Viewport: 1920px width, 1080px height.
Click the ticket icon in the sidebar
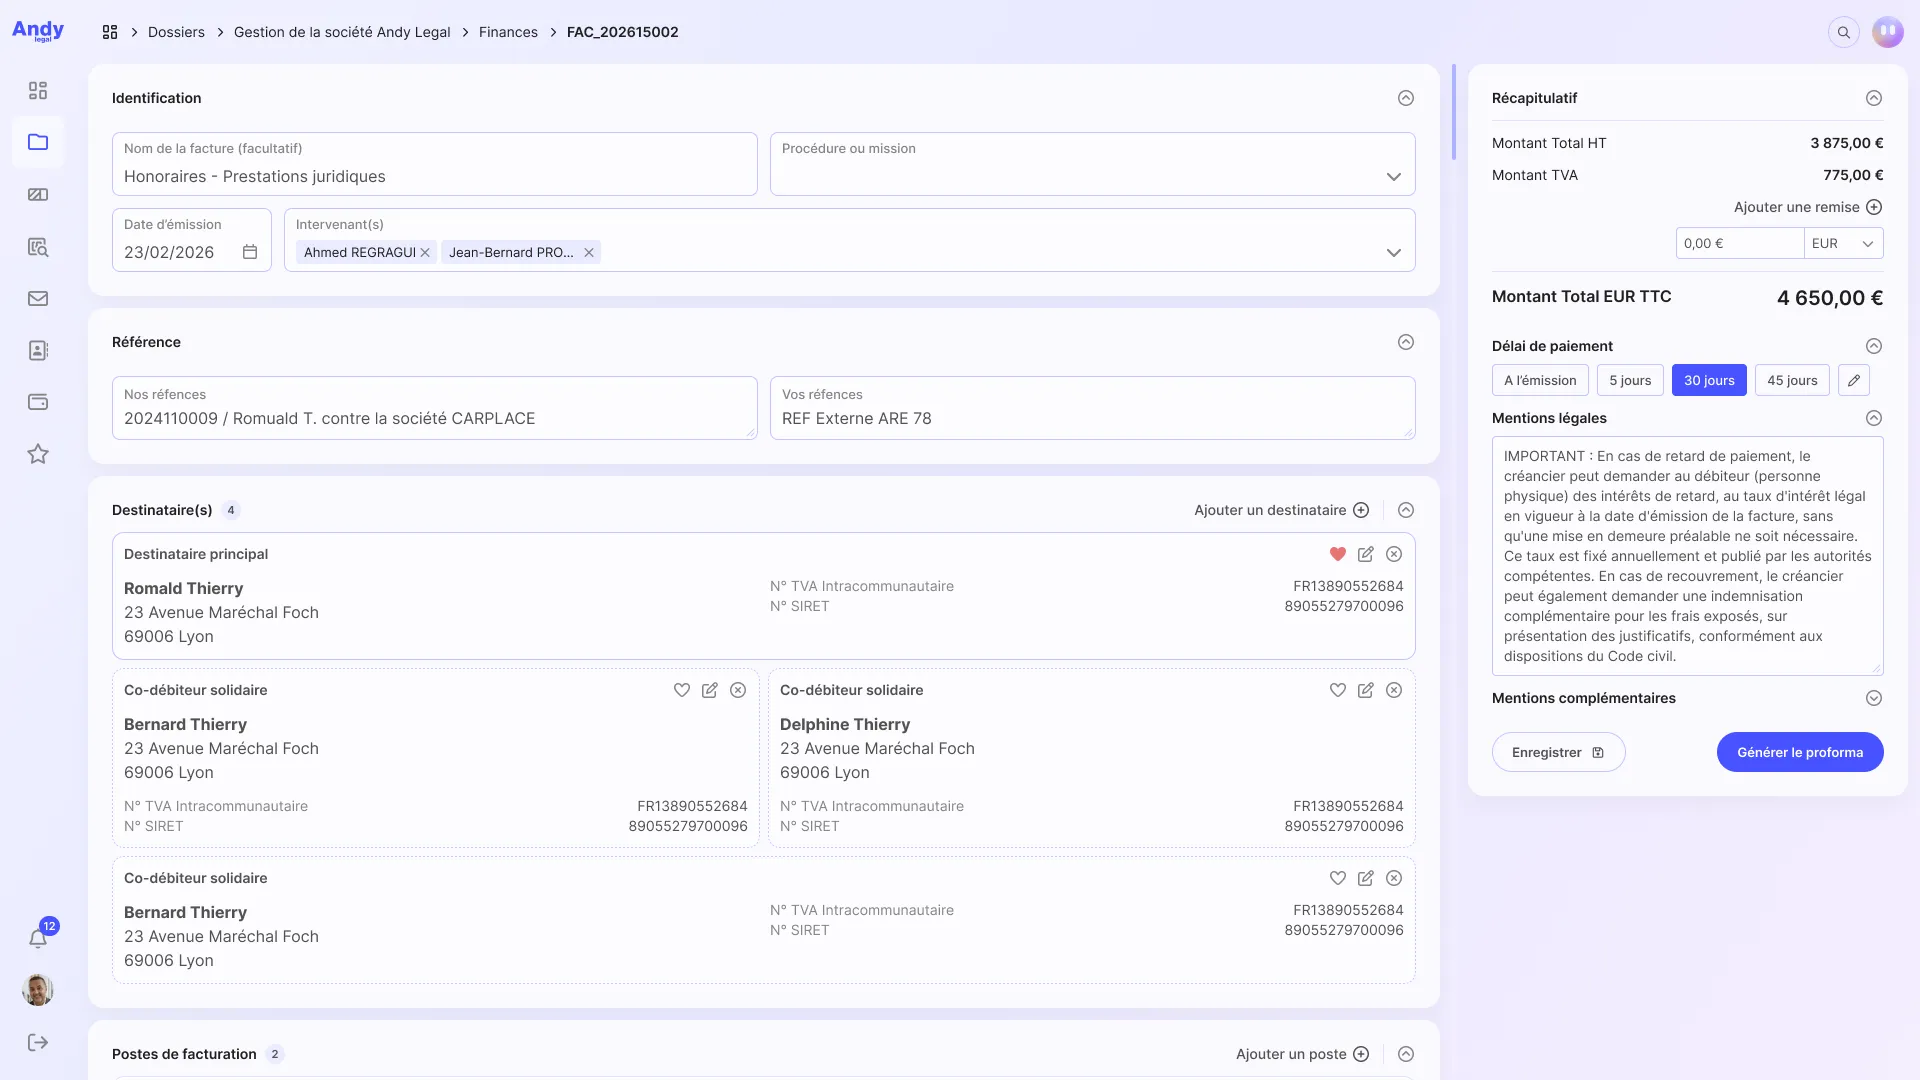coord(38,195)
